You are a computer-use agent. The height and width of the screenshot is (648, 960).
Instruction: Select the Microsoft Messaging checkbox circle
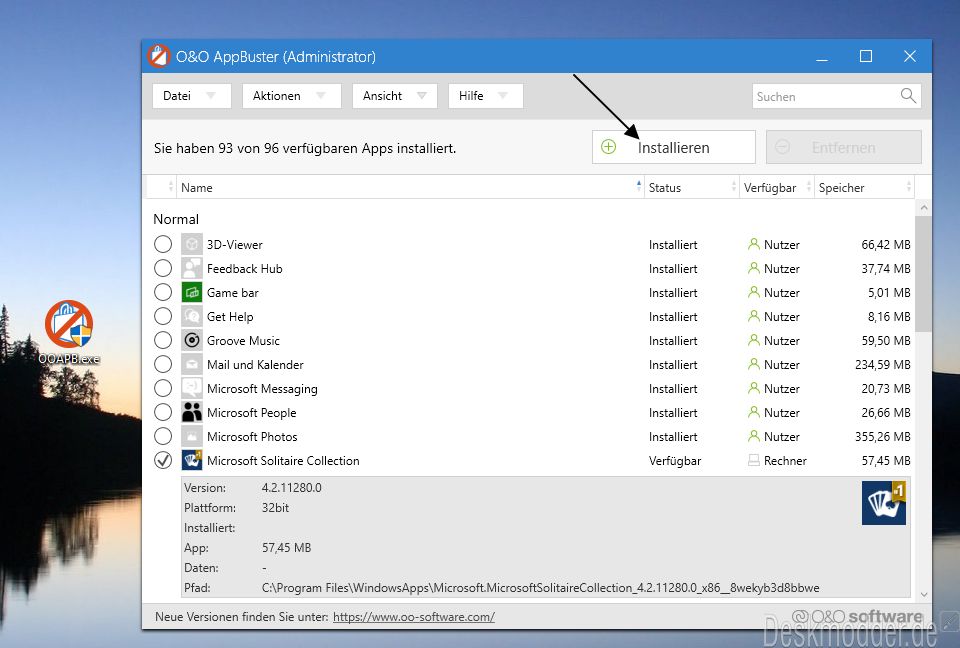(x=163, y=388)
